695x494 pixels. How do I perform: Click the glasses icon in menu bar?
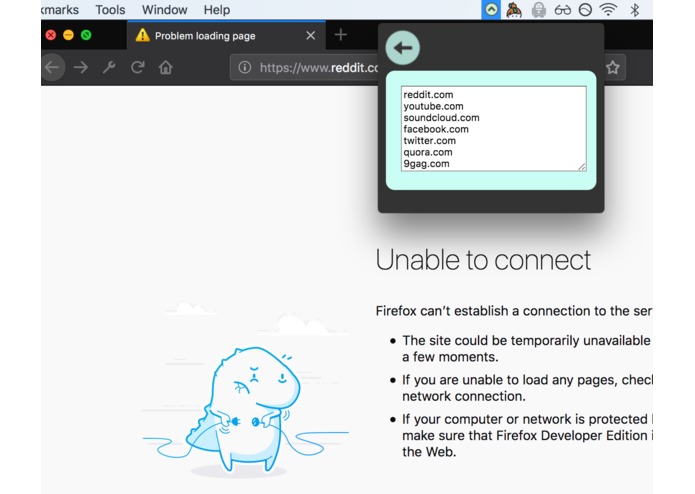click(562, 10)
